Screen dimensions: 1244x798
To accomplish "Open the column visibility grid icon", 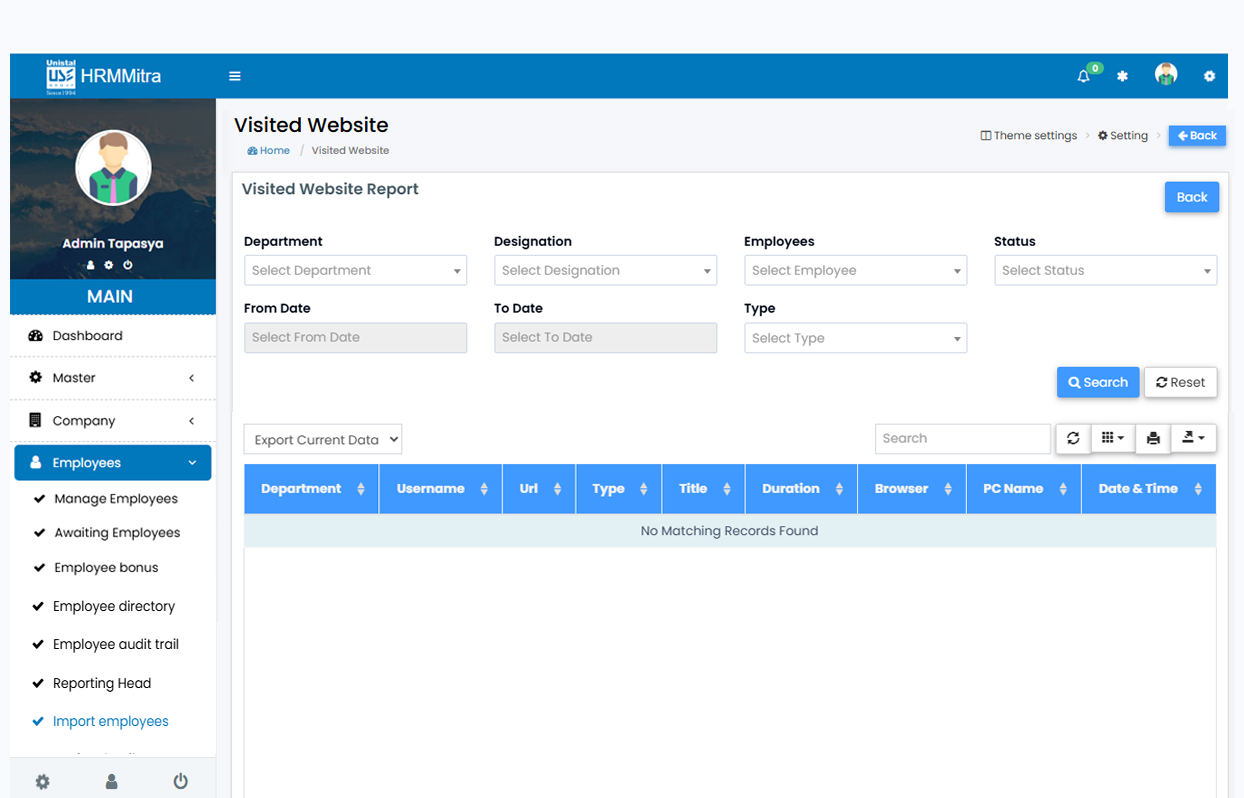I will (1112, 438).
